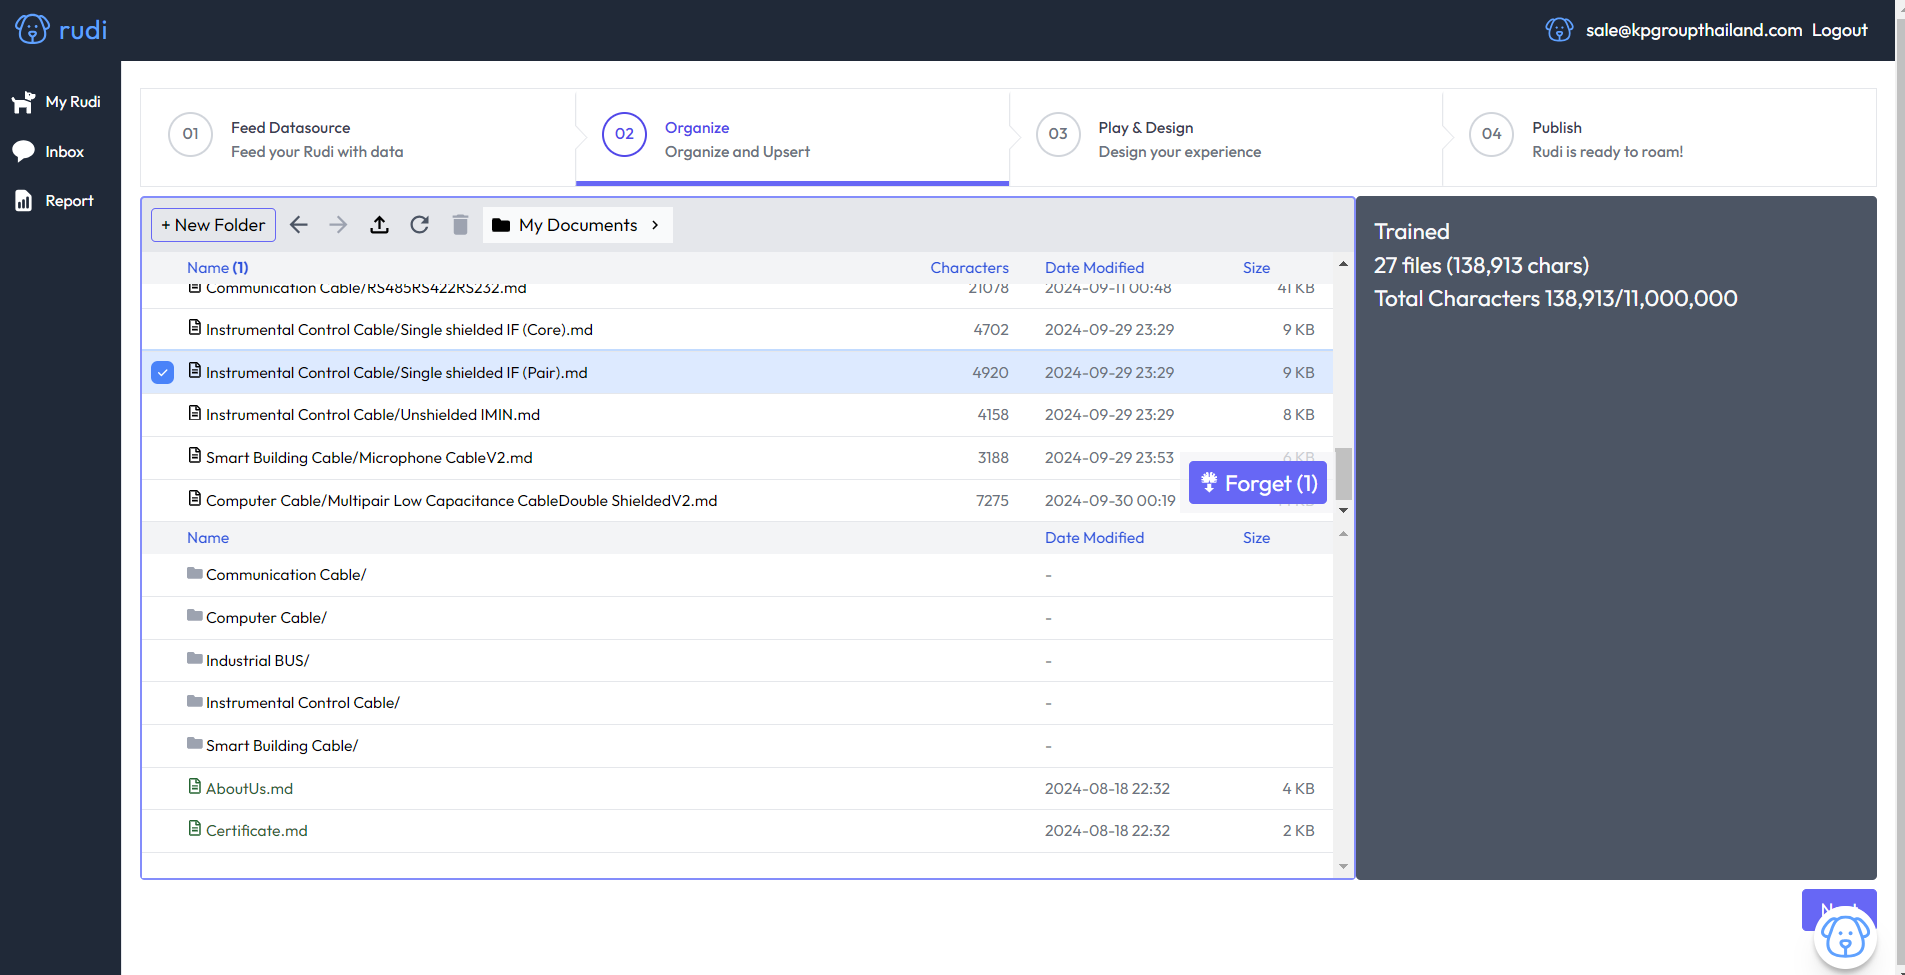Switch to Play & Design step 03
The image size is (1905, 975).
[x=1226, y=137]
